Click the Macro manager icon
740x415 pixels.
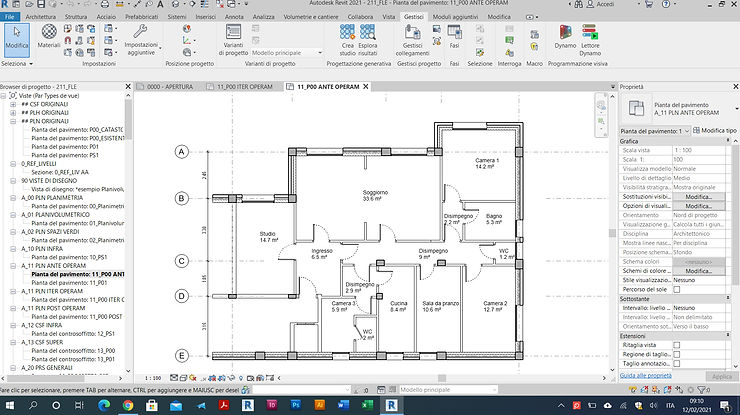tap(534, 34)
